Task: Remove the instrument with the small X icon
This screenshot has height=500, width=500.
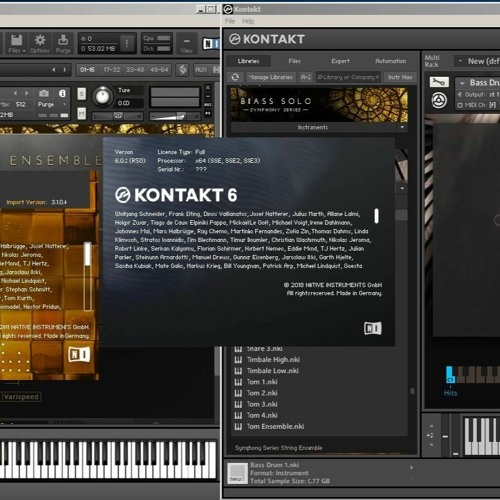Action: (x=208, y=88)
